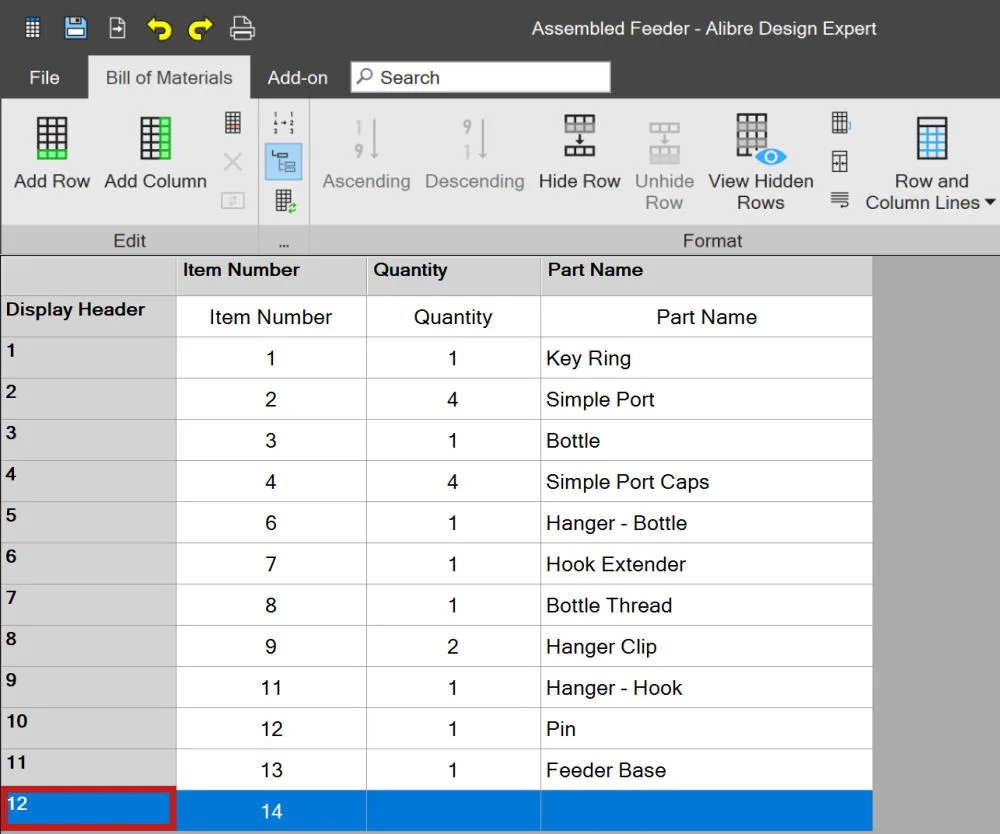This screenshot has width=1000, height=834.
Task: Click the grayed X delete icon
Action: pyautogui.click(x=233, y=162)
